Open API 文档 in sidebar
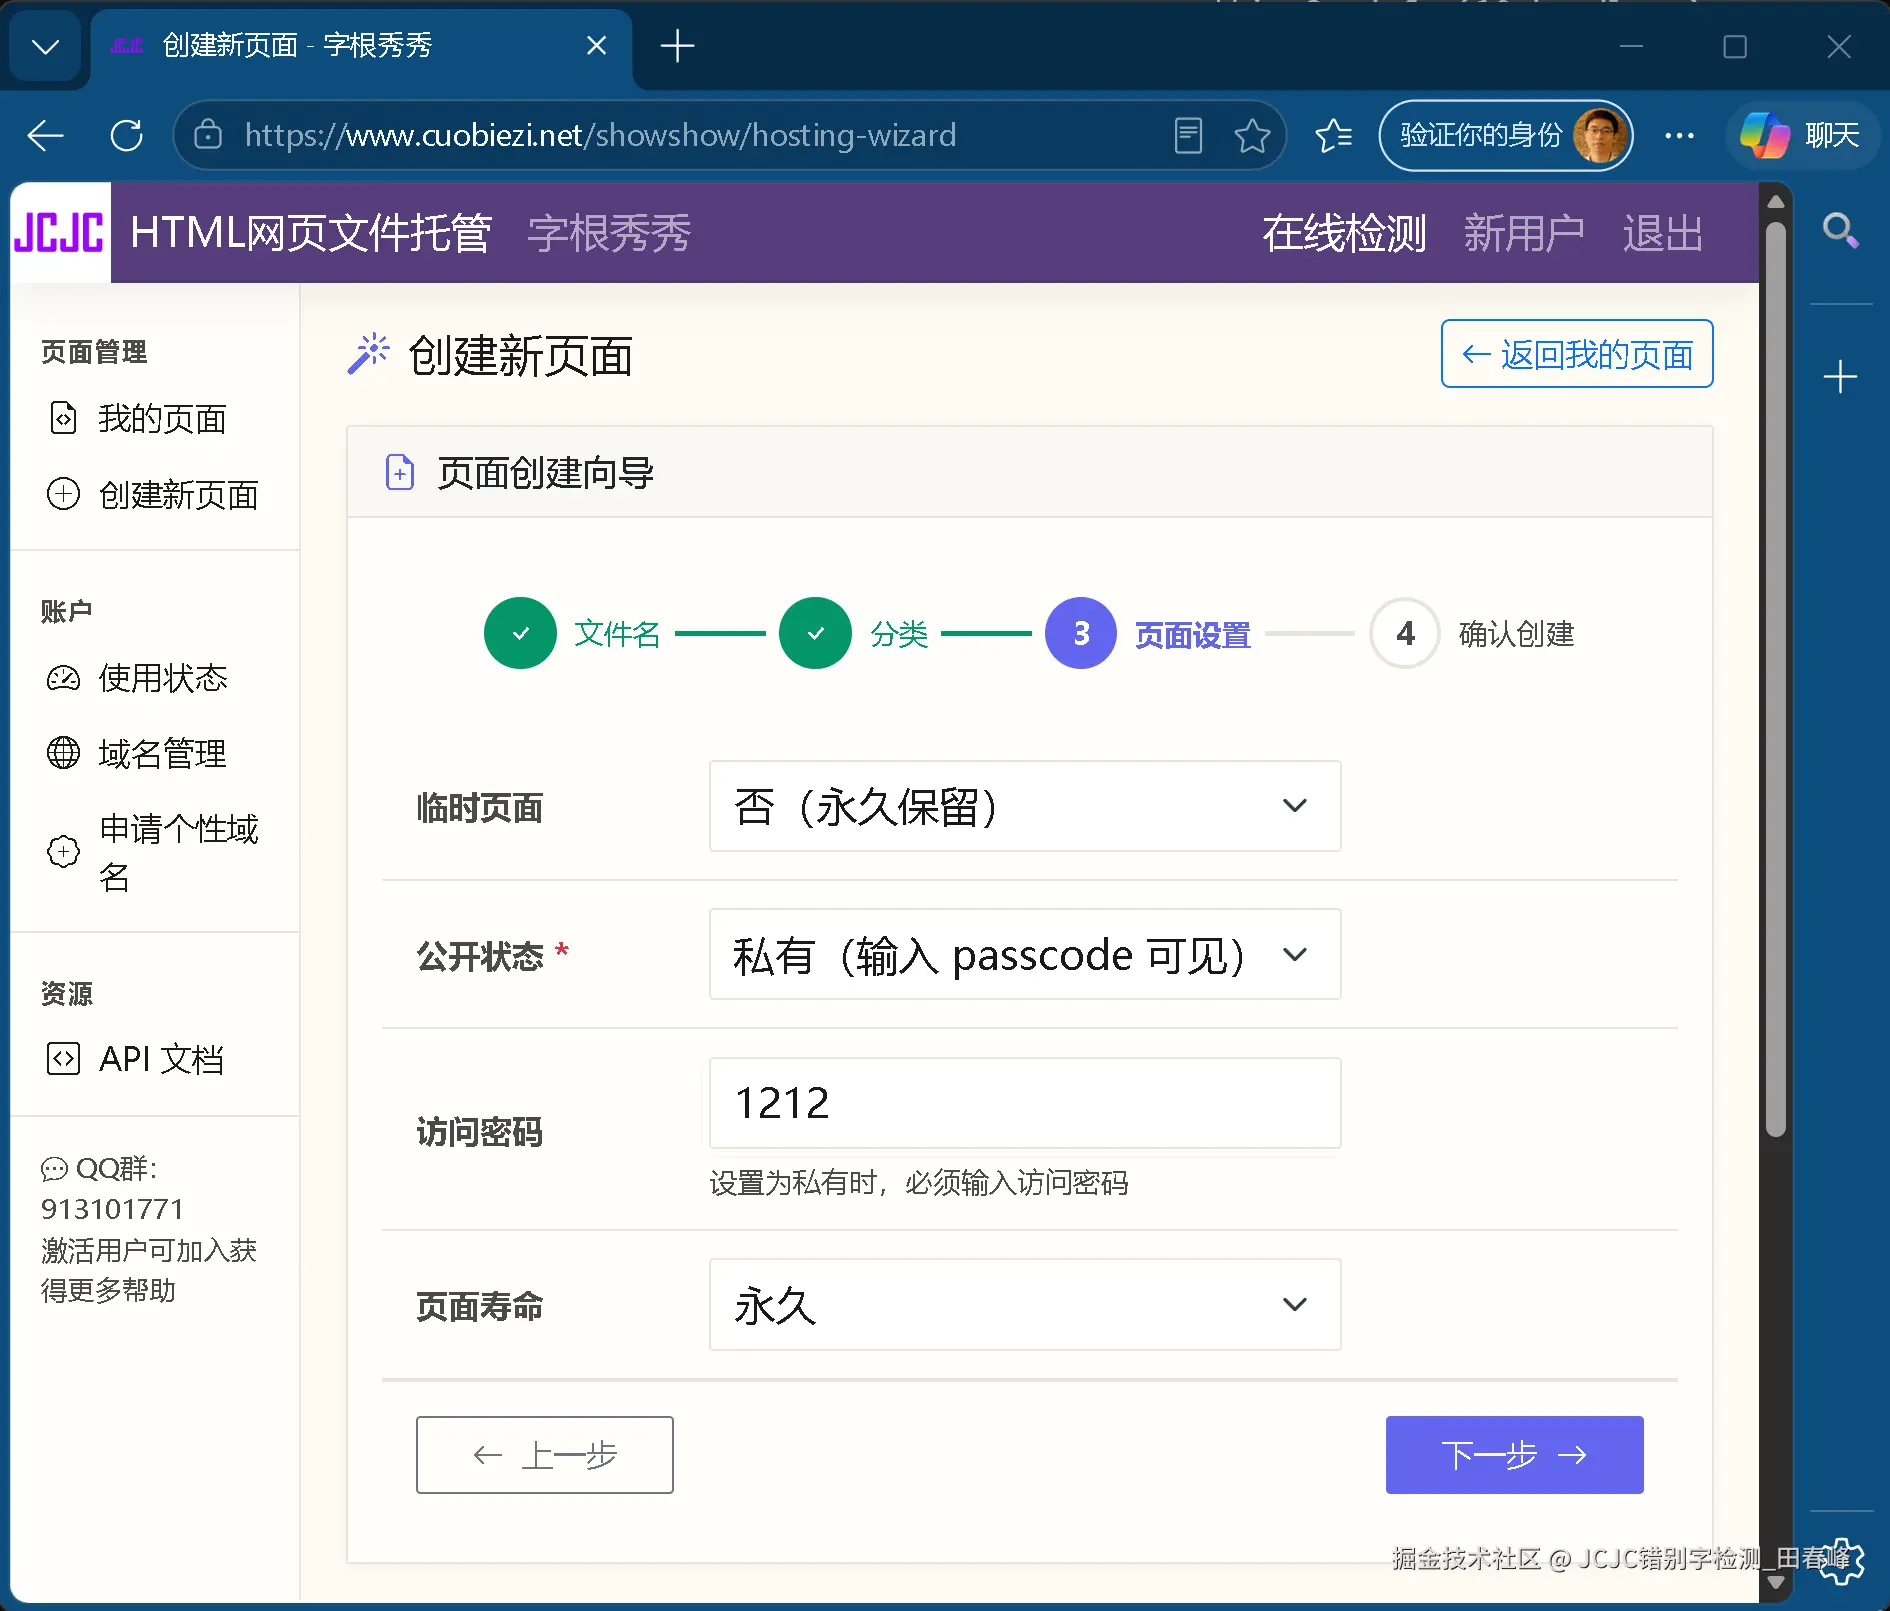Image resolution: width=1890 pixels, height=1611 pixels. (137, 1058)
